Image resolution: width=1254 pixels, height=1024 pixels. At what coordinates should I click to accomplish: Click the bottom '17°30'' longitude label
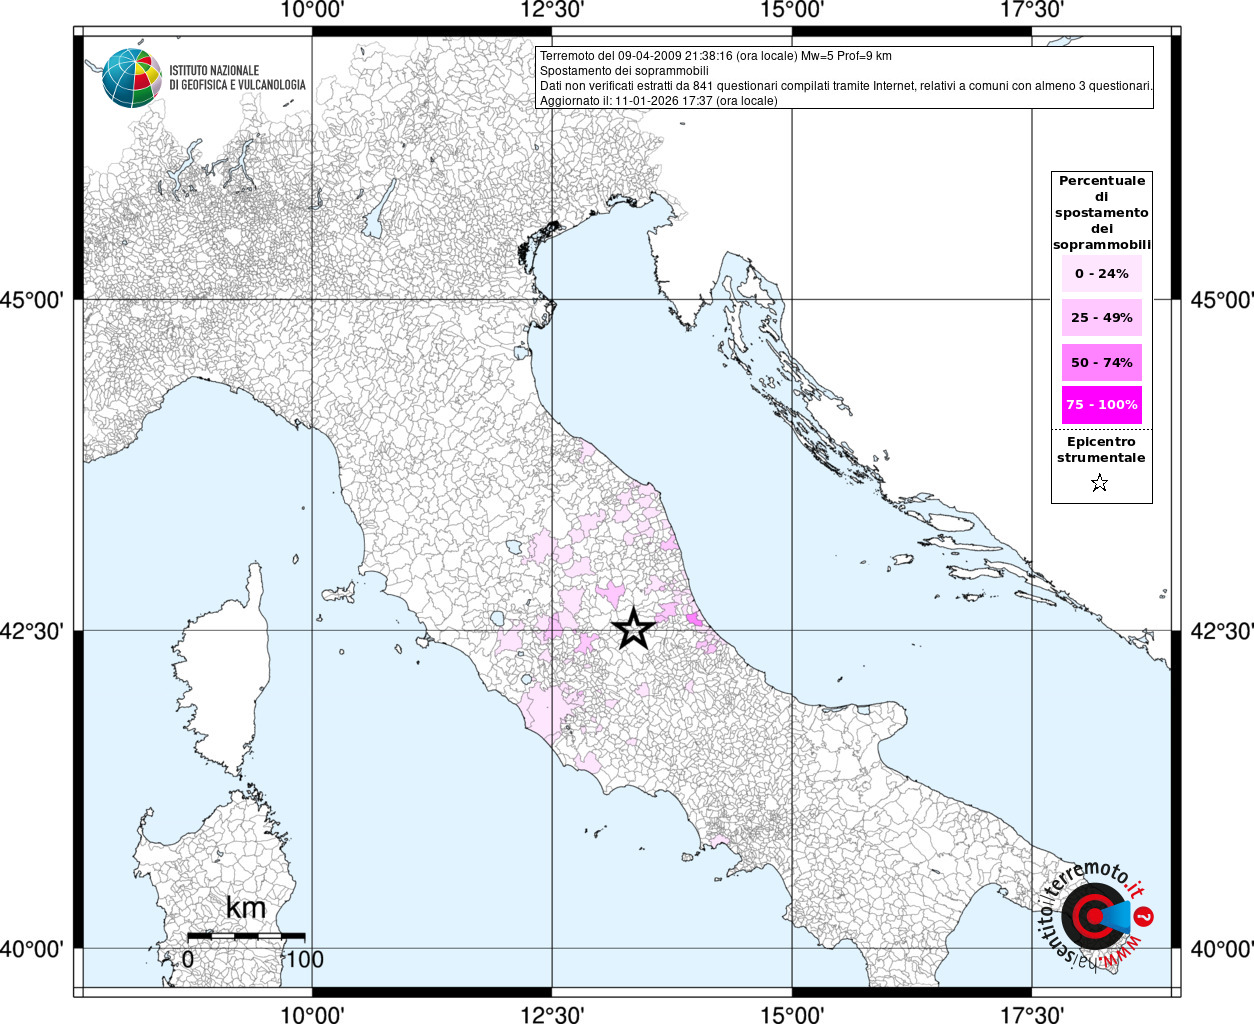(x=1031, y=1014)
